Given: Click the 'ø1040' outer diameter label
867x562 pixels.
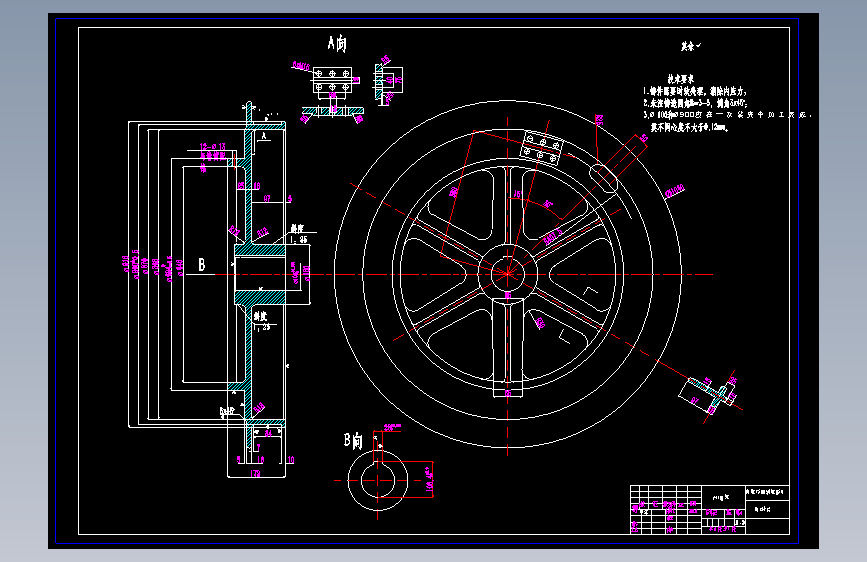Looking at the screenshot, I should point(675,191).
